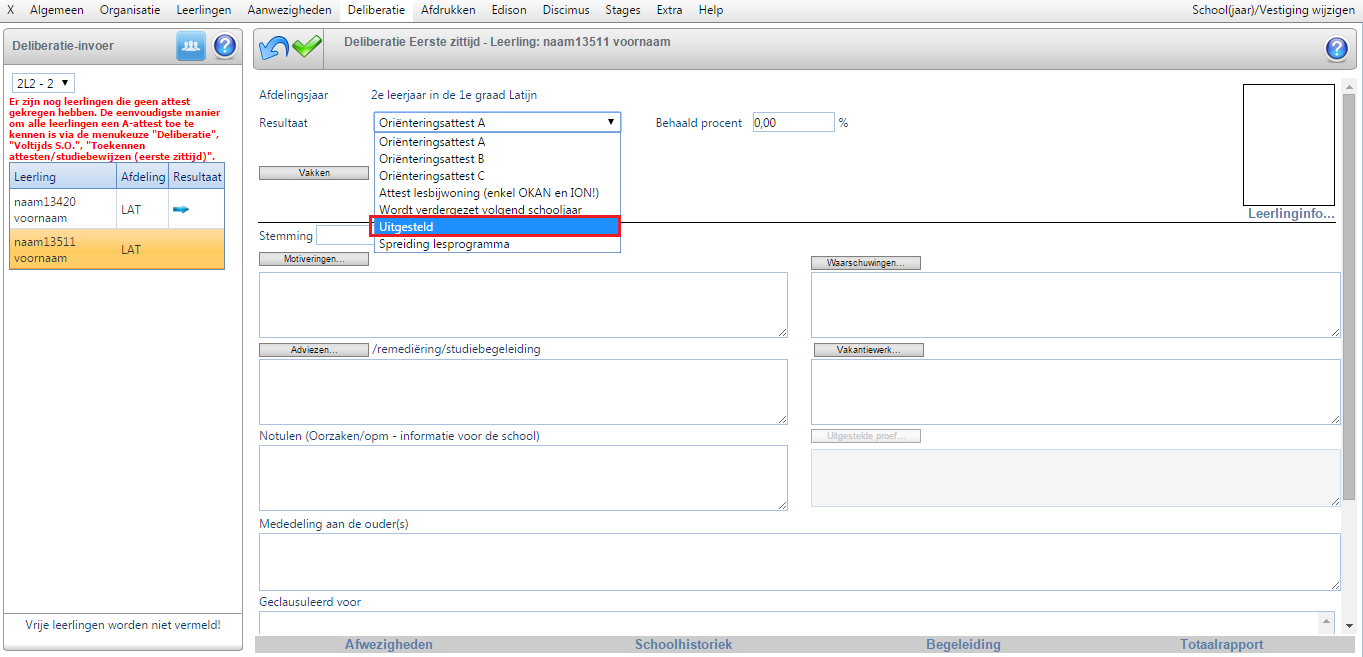Click the help icon at top right header
Viewport: 1363px width, 657px height.
point(1336,49)
